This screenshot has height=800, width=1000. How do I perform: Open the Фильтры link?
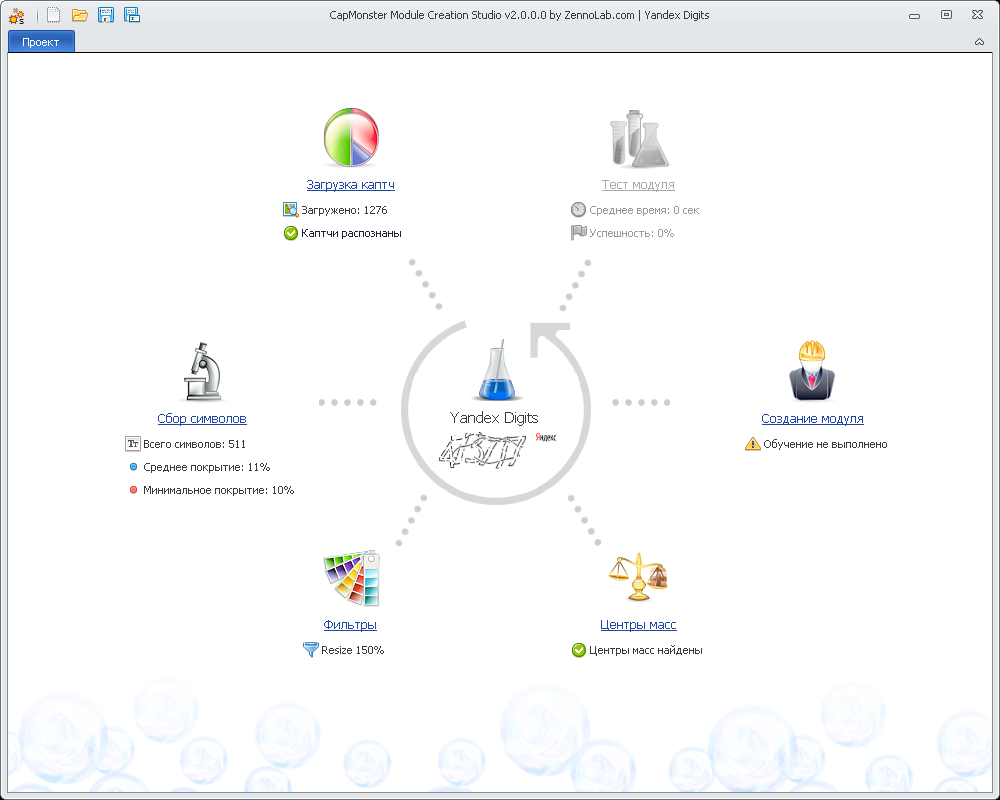[x=350, y=625]
